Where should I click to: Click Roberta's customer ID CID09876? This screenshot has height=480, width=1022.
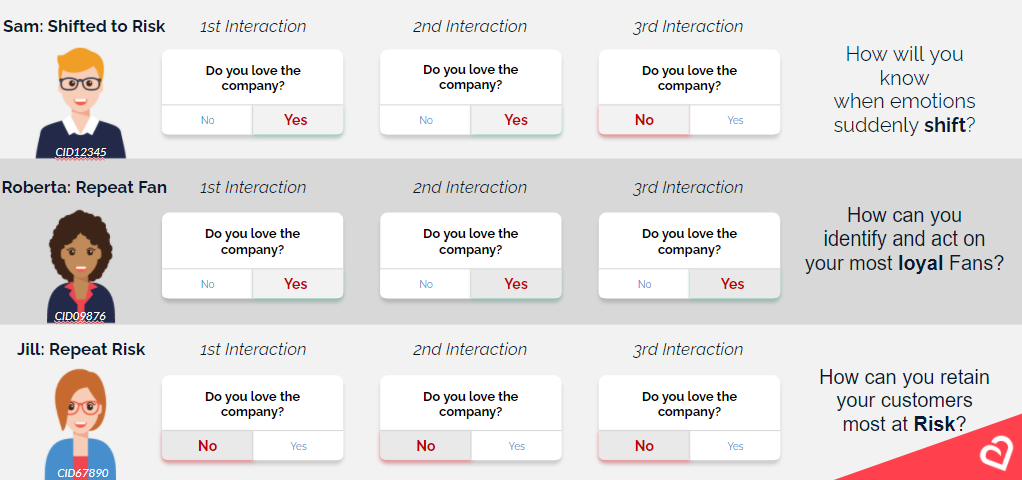80,316
